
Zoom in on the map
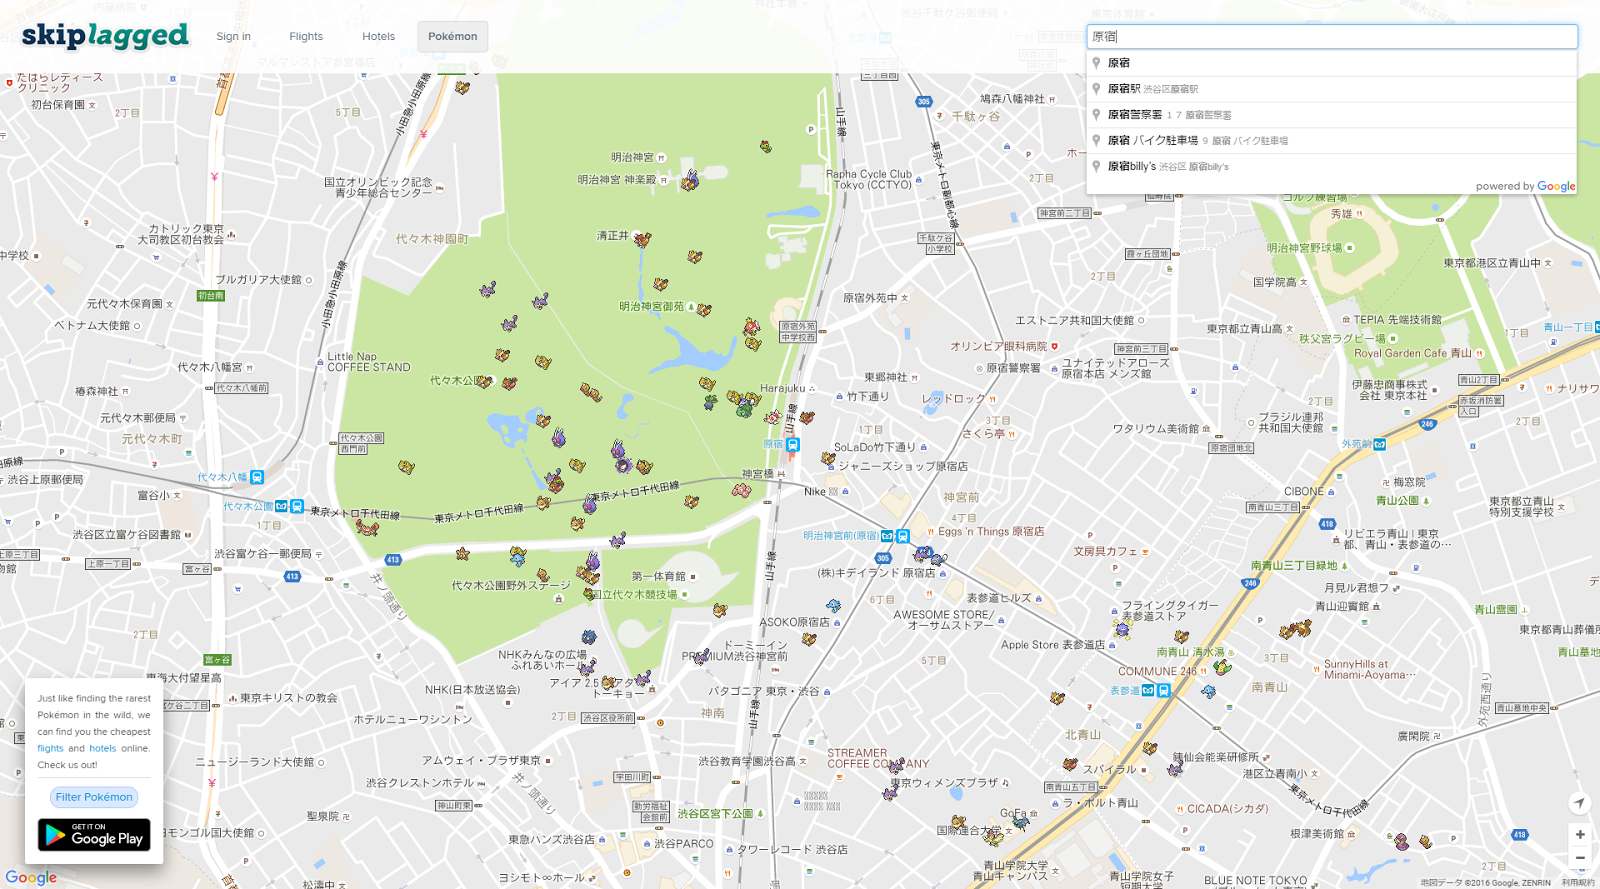(1580, 834)
